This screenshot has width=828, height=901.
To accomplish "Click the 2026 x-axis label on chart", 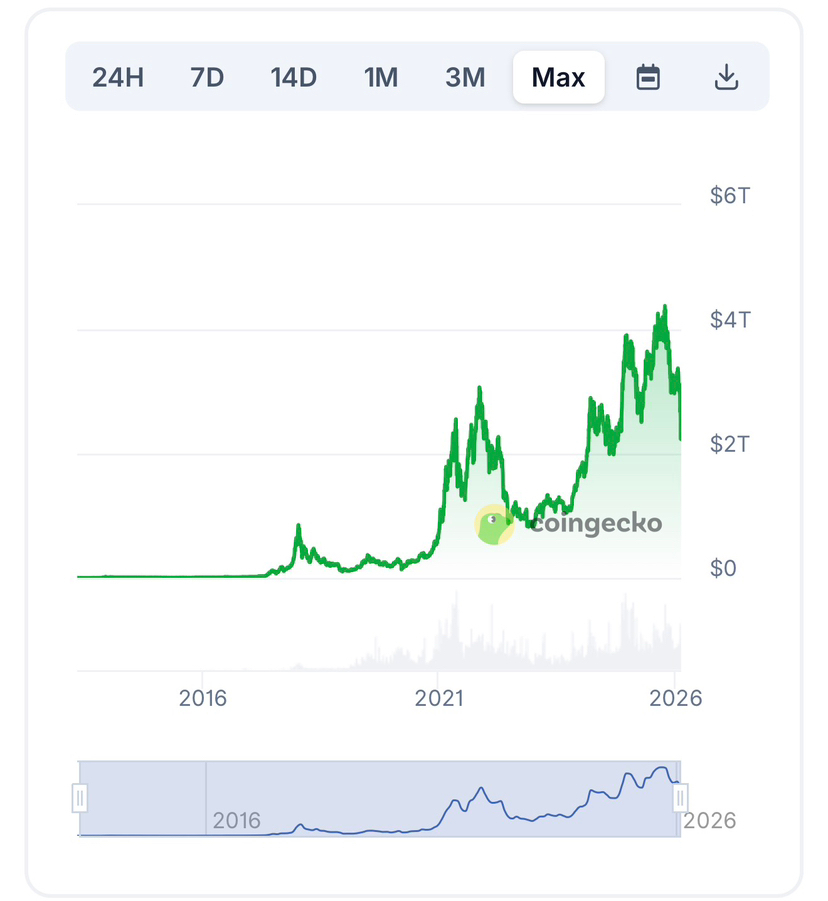I will point(675,698).
